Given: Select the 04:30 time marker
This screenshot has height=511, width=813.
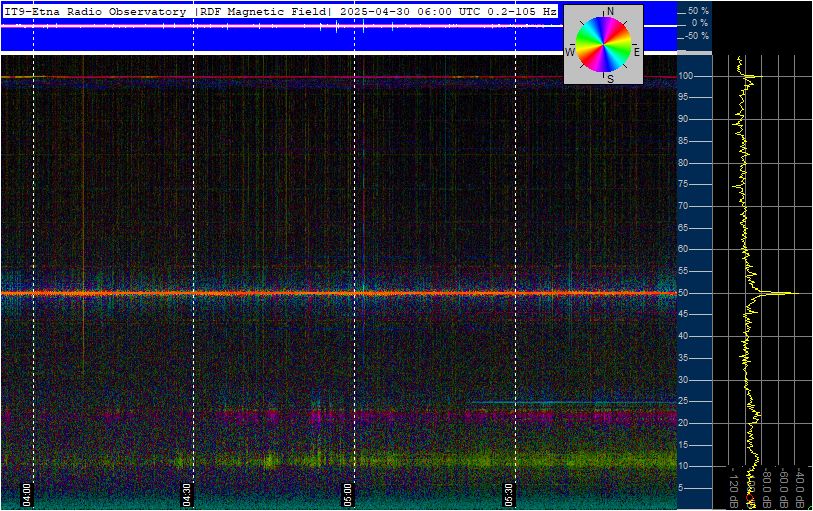Looking at the screenshot, I should [187, 494].
